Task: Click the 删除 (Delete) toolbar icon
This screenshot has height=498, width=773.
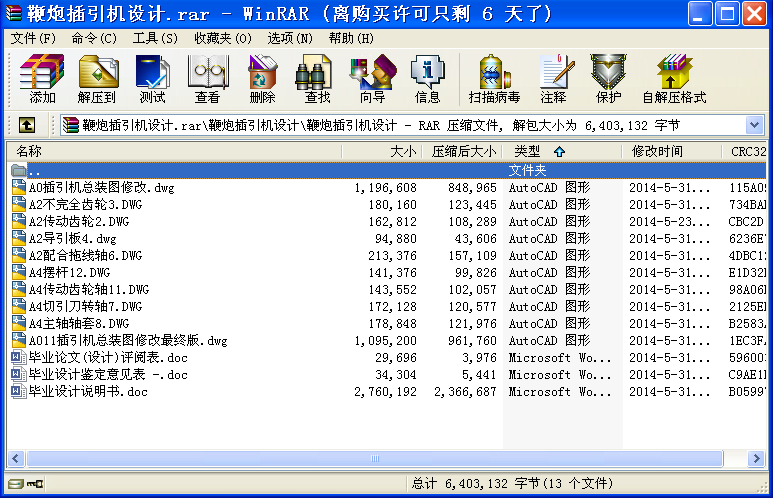Action: coord(262,79)
